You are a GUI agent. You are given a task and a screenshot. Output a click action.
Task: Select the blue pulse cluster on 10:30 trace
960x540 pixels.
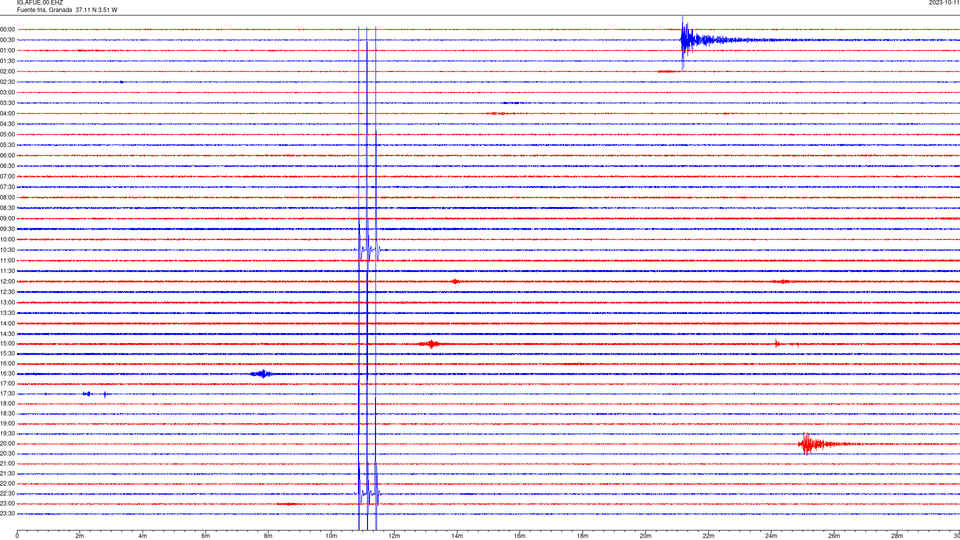(x=369, y=250)
